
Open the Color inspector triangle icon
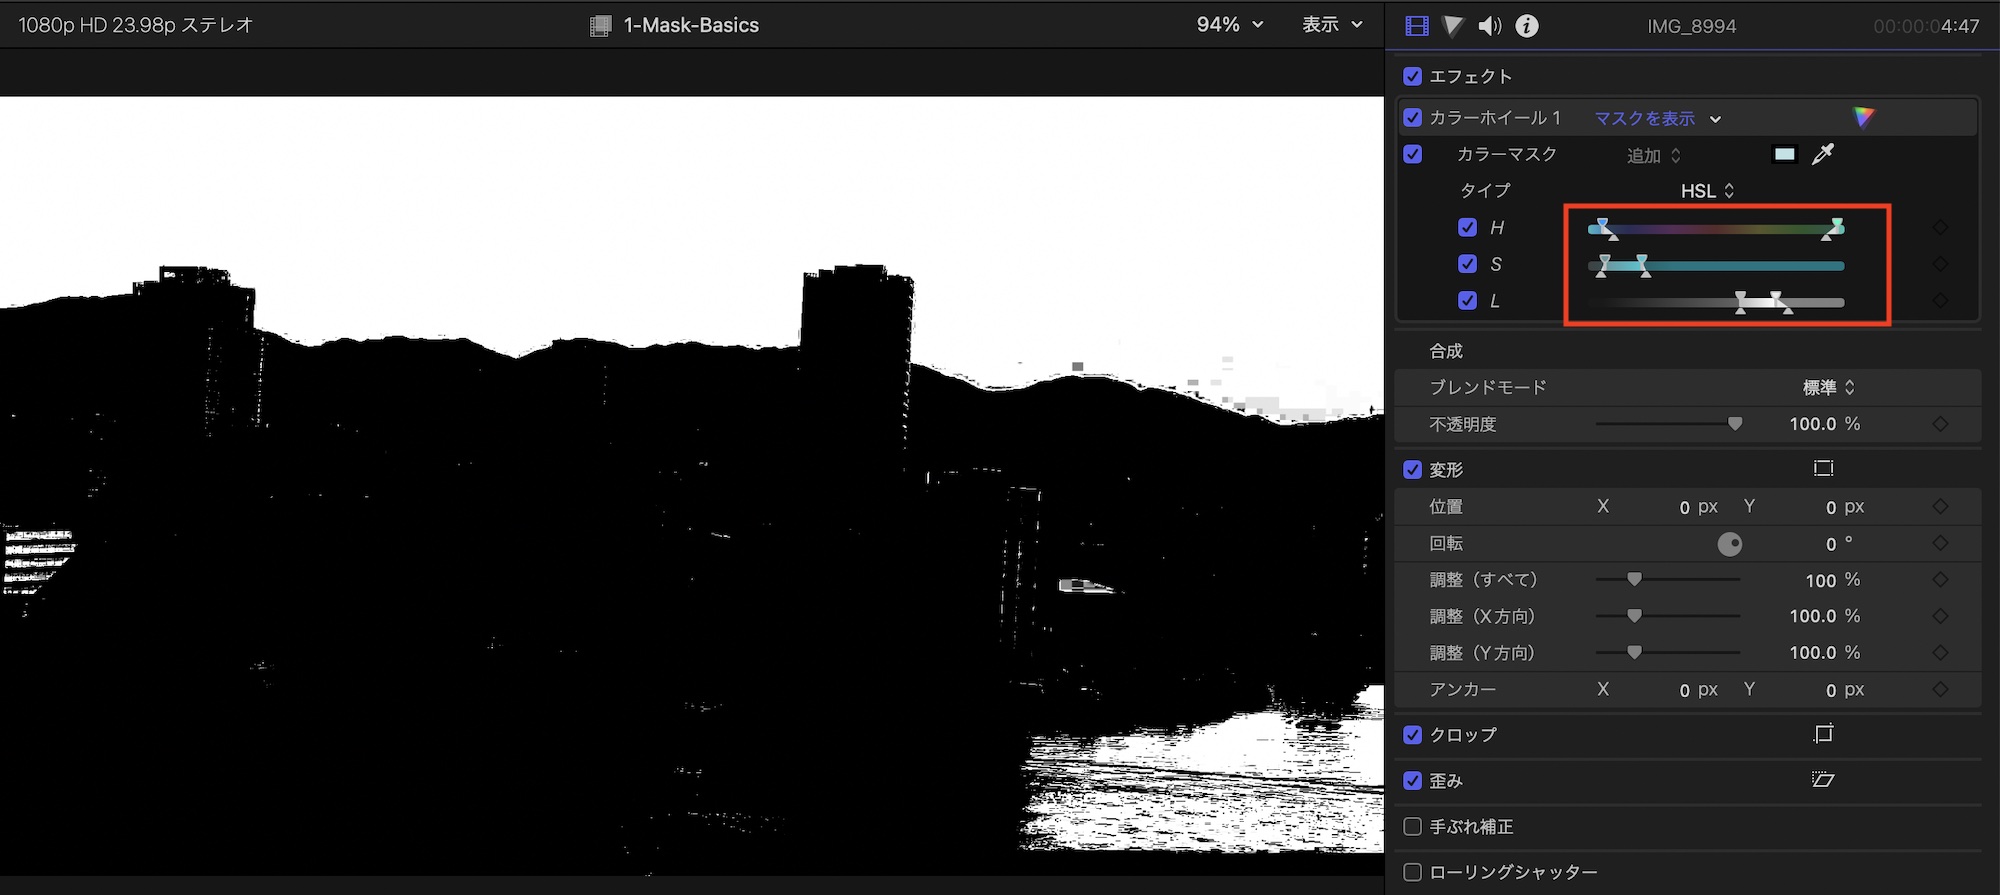point(1453,26)
